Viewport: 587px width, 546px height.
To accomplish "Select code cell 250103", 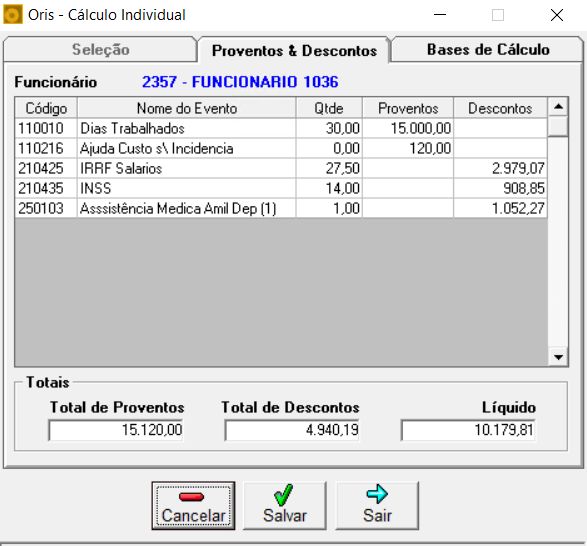I will 46,208.
